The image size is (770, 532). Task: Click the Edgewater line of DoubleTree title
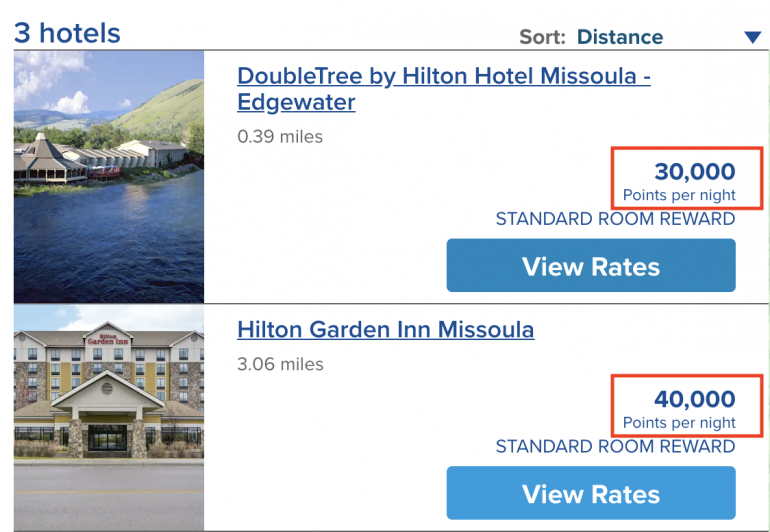coord(296,102)
